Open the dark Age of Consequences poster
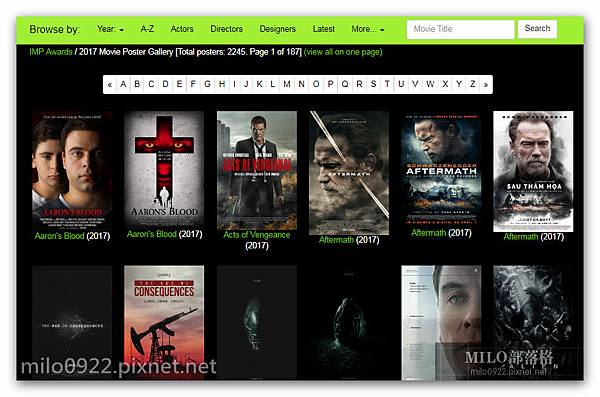This screenshot has width=600, height=397. 72,323
